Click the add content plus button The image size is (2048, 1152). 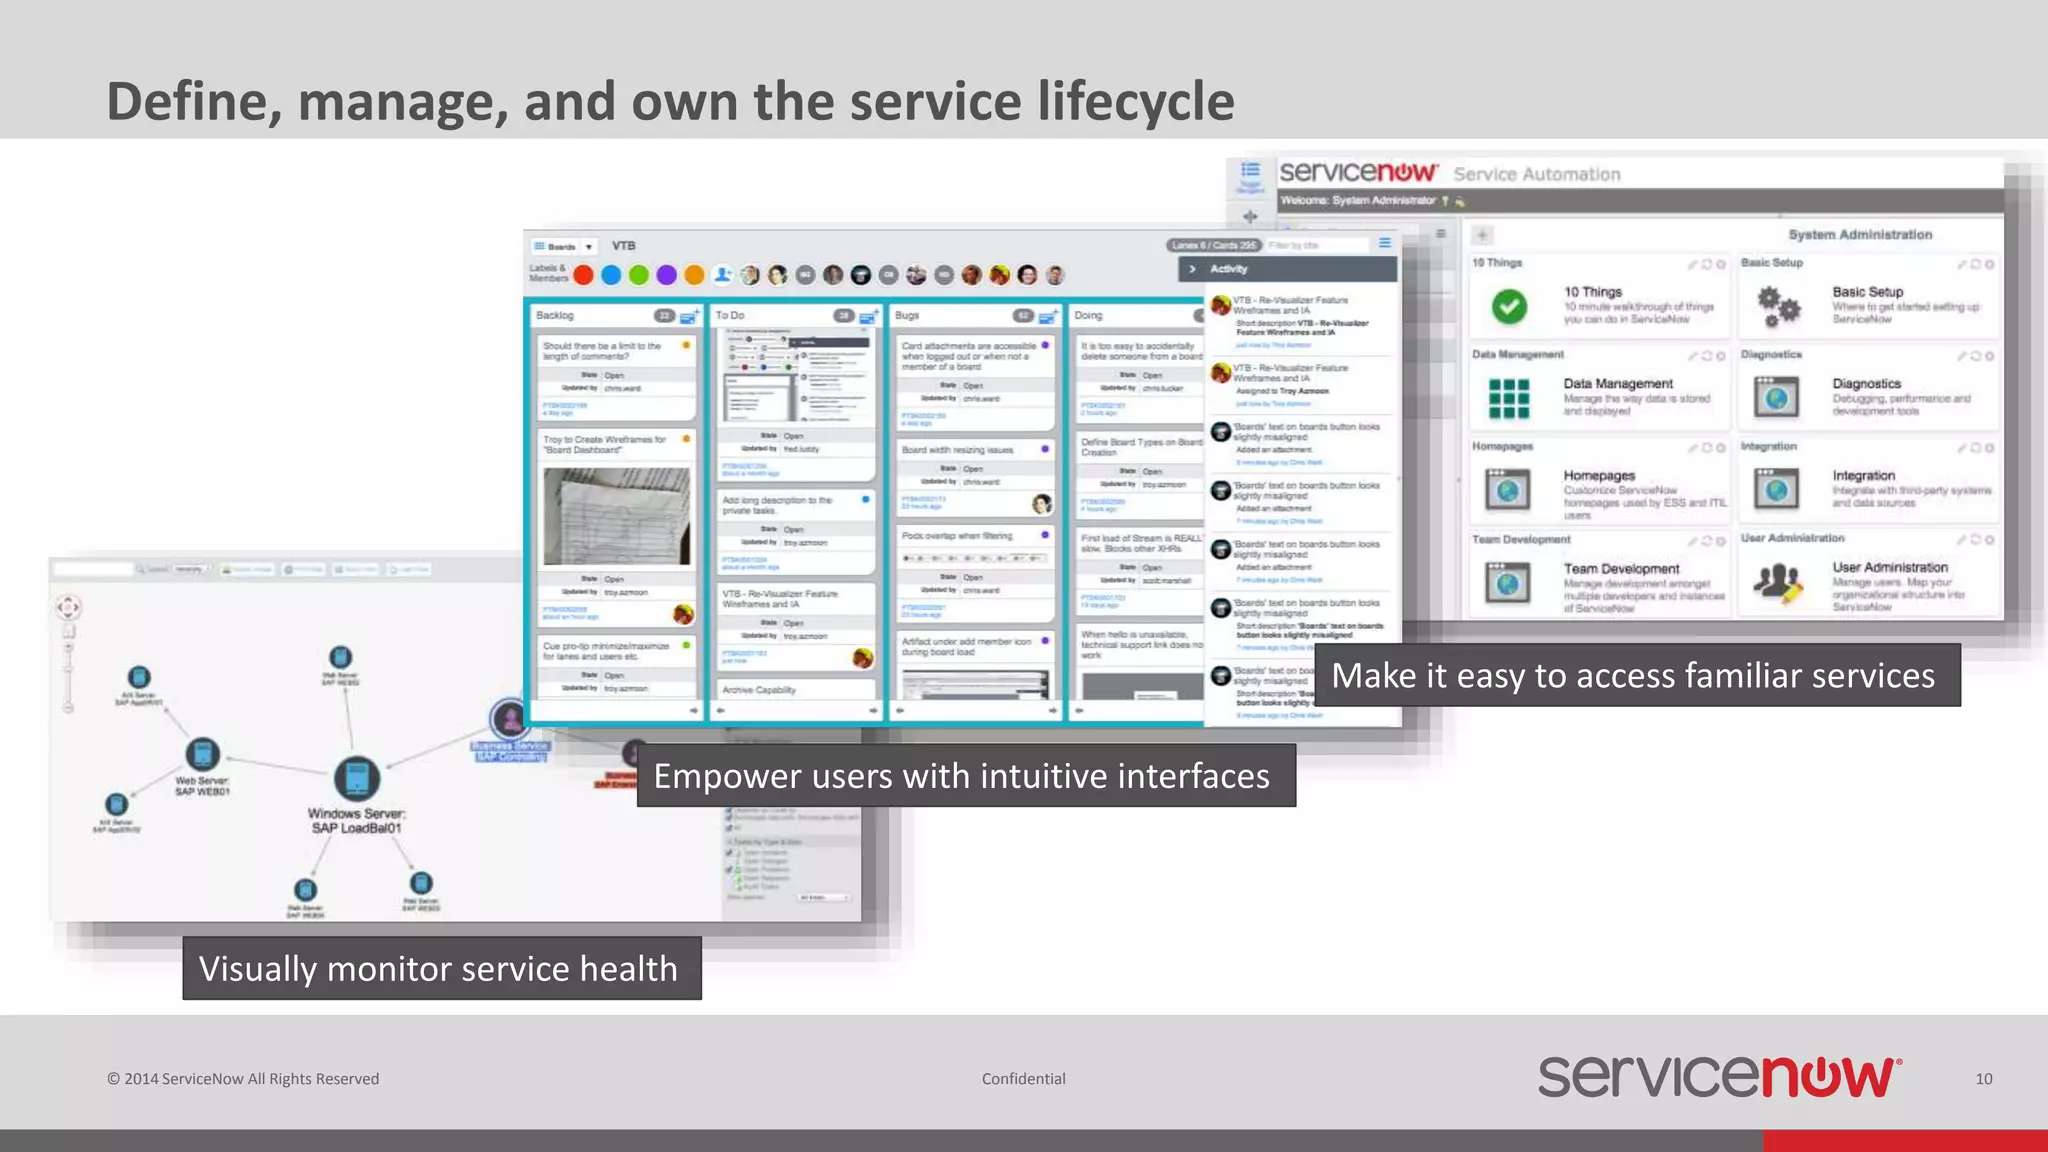pos(1482,235)
